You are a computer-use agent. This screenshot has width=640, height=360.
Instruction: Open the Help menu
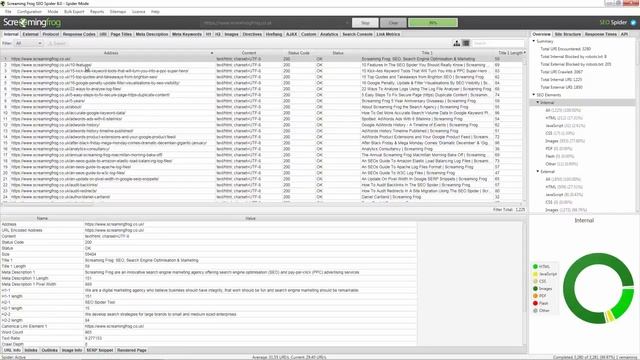[x=156, y=11]
